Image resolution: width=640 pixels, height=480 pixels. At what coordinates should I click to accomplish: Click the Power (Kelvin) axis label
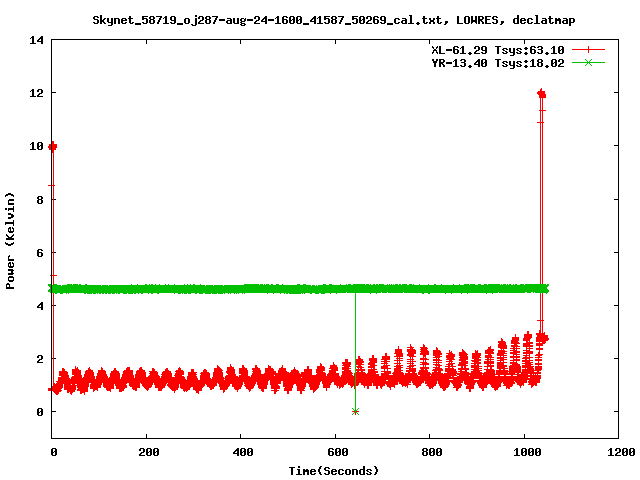(10, 241)
